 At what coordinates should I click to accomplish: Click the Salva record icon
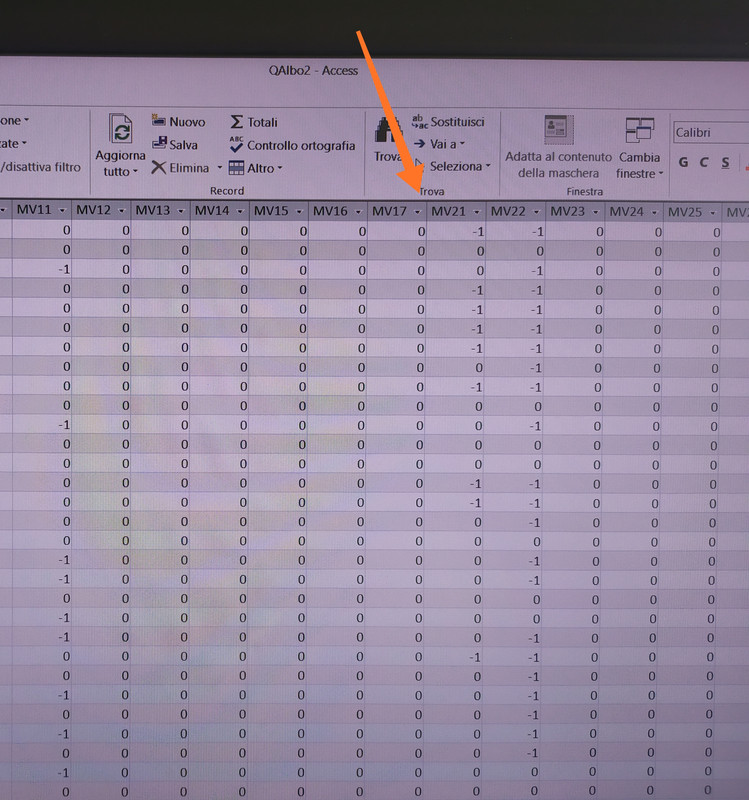coord(159,143)
